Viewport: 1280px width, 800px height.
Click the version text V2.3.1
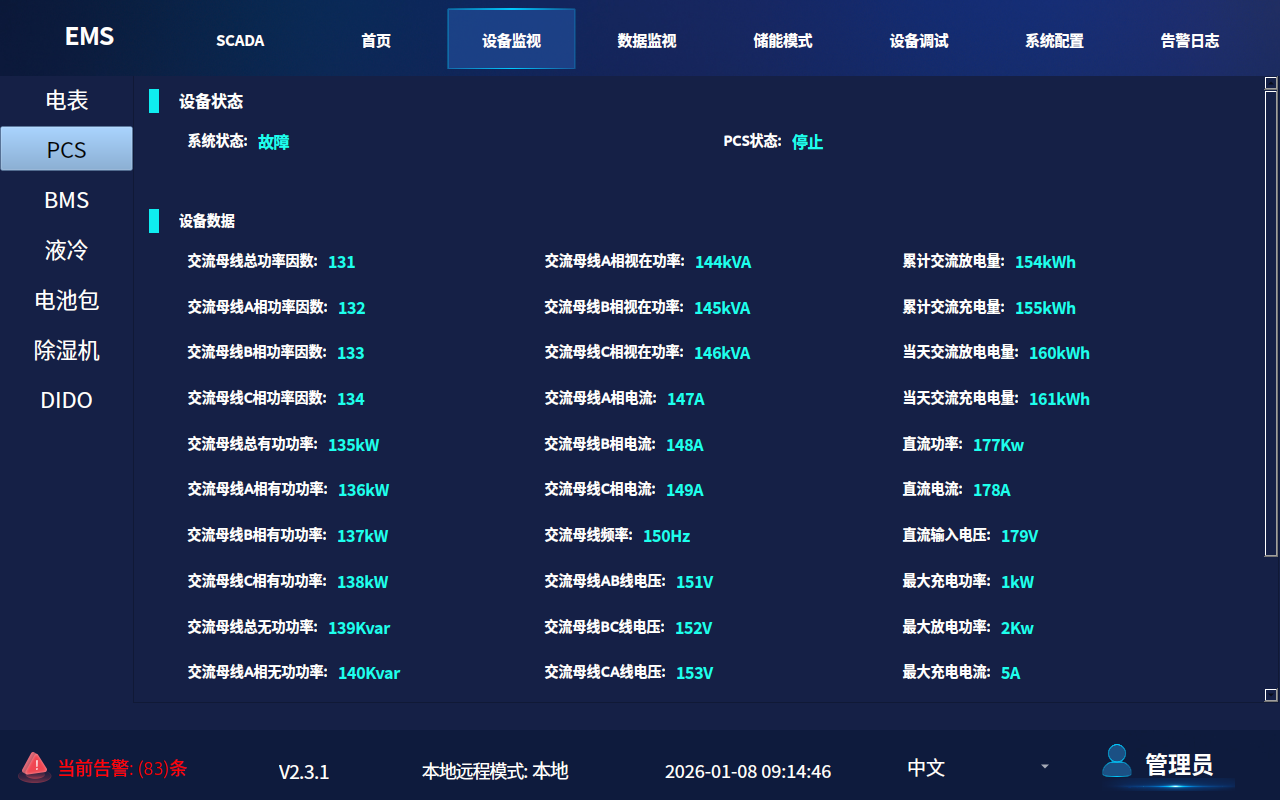point(304,772)
